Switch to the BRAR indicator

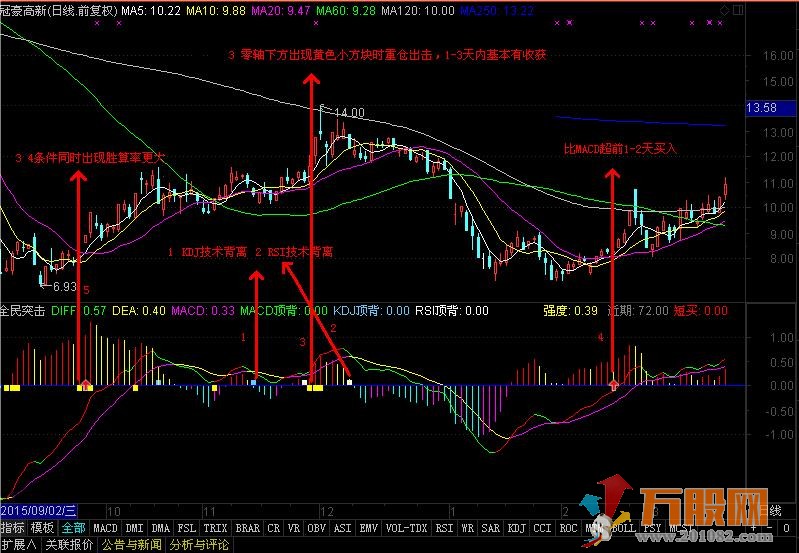[248, 528]
